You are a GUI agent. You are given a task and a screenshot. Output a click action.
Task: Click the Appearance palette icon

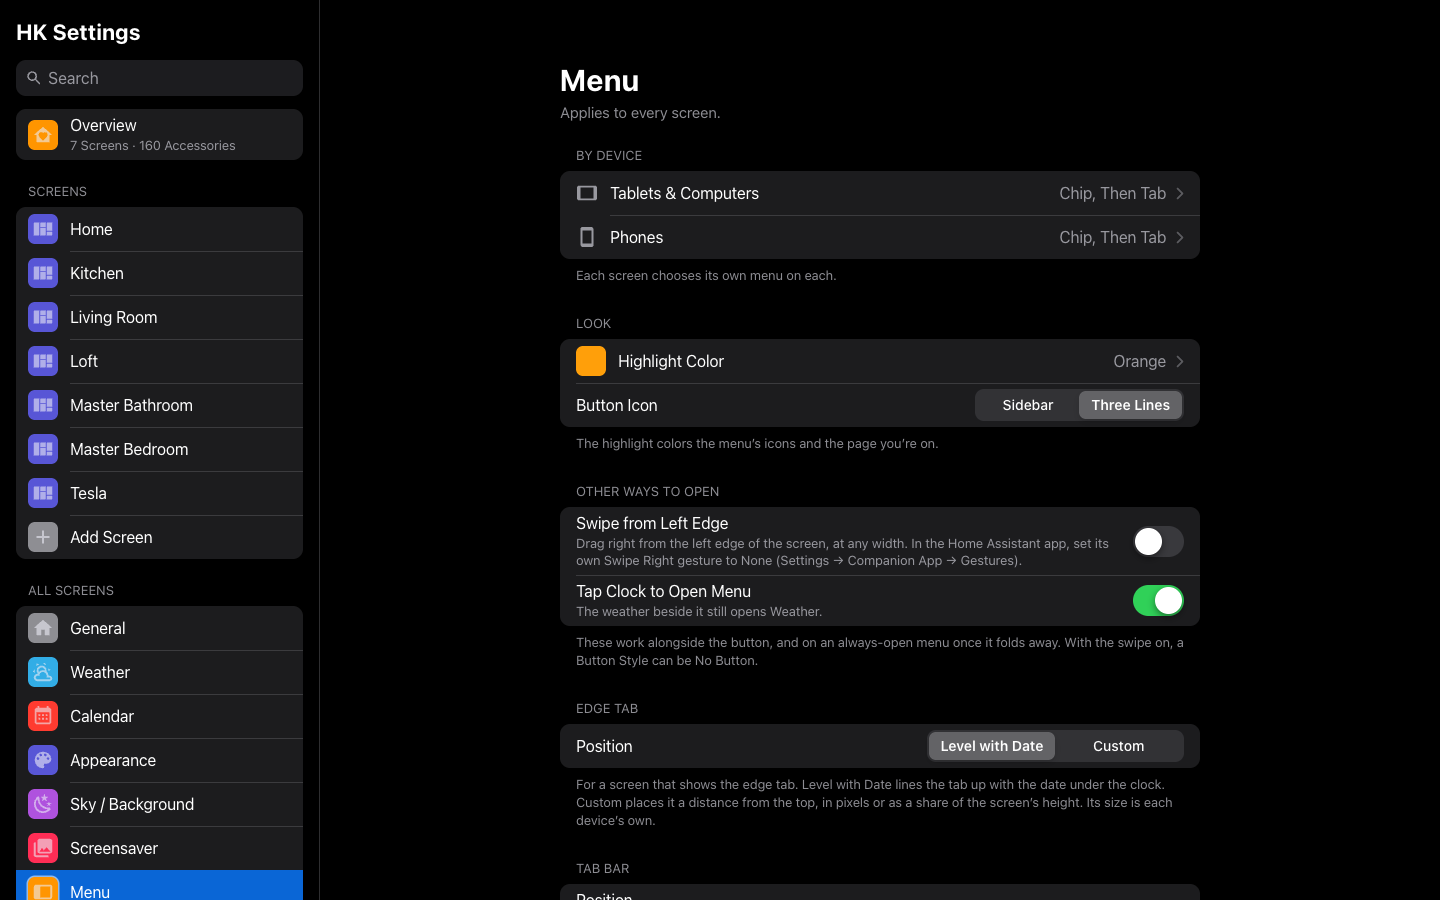tap(43, 760)
